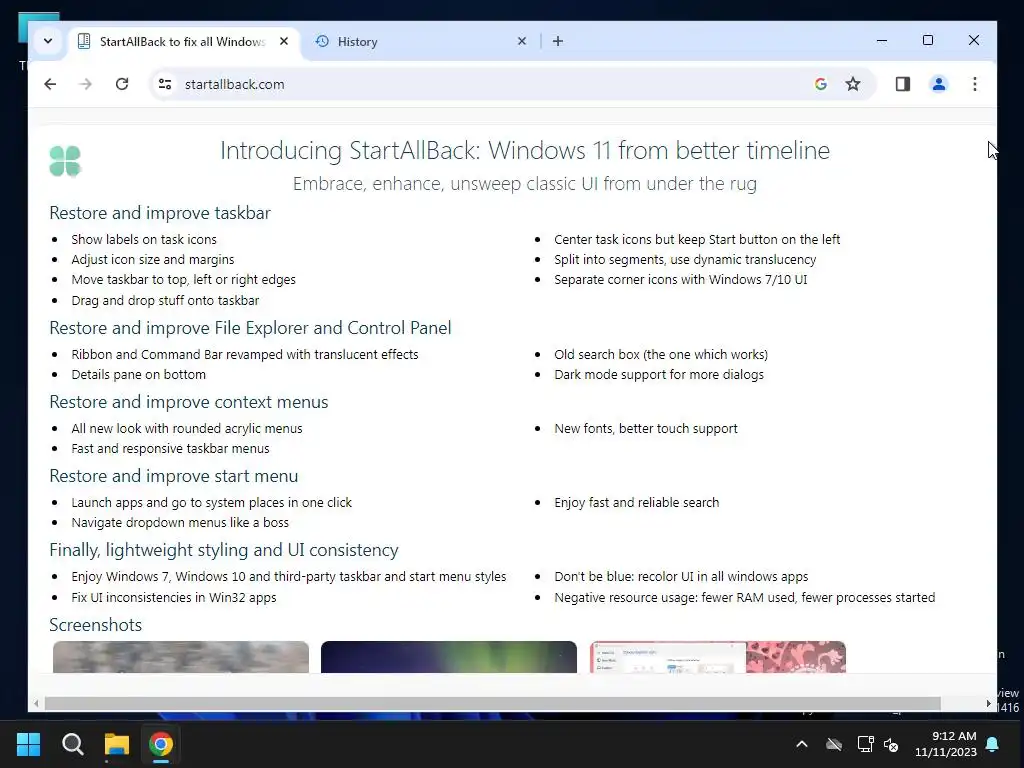
Task: Click 'Adjust icon size and margins' text
Action: coord(153,259)
